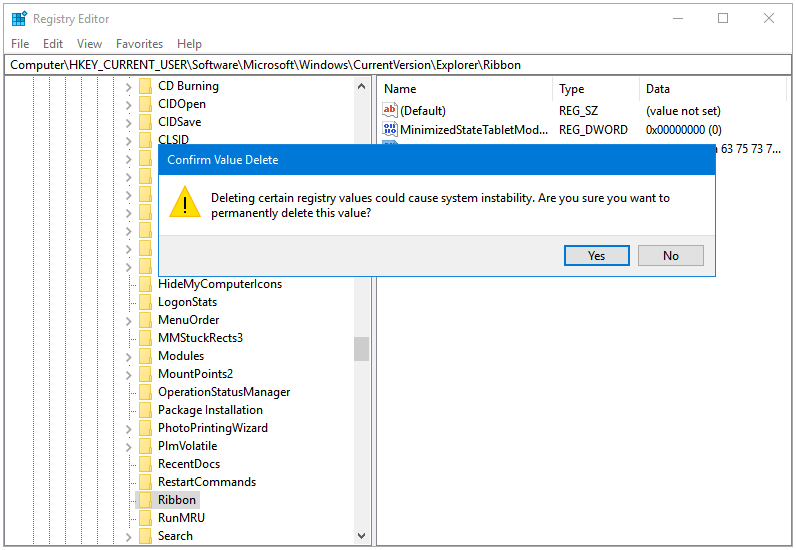Click the MountPoints2 folder icon

(x=145, y=374)
